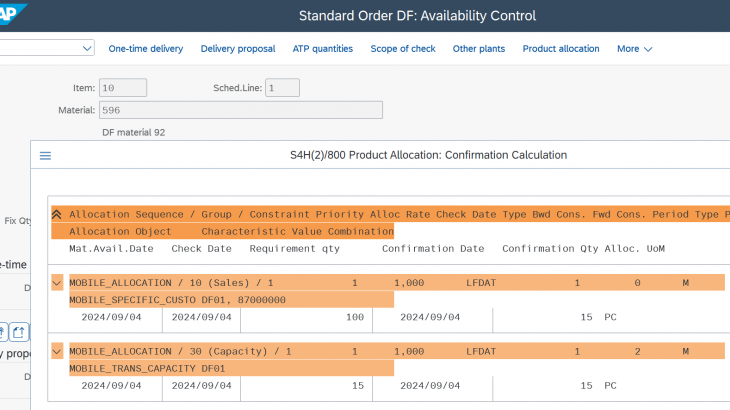The height and width of the screenshot is (410, 730).
Task: Click the Mat.Avail.Date column header
Action: click(111, 249)
